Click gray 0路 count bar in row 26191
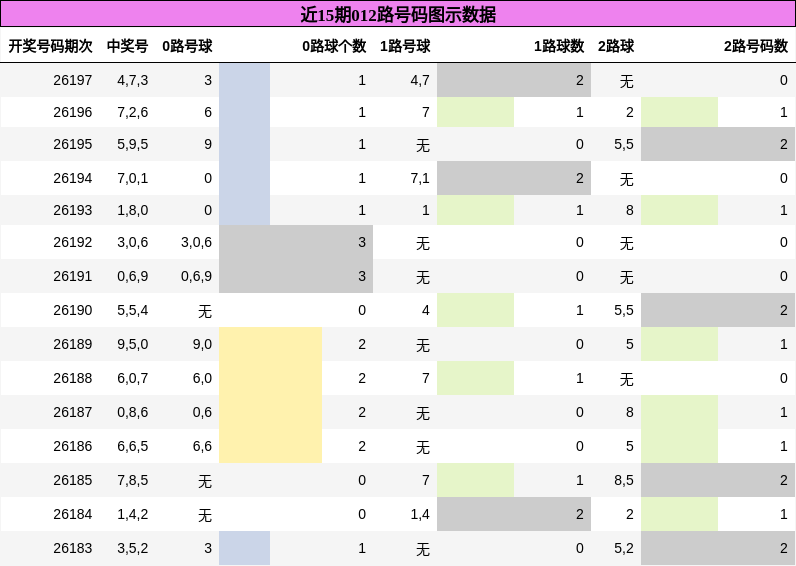 [x=296, y=276]
